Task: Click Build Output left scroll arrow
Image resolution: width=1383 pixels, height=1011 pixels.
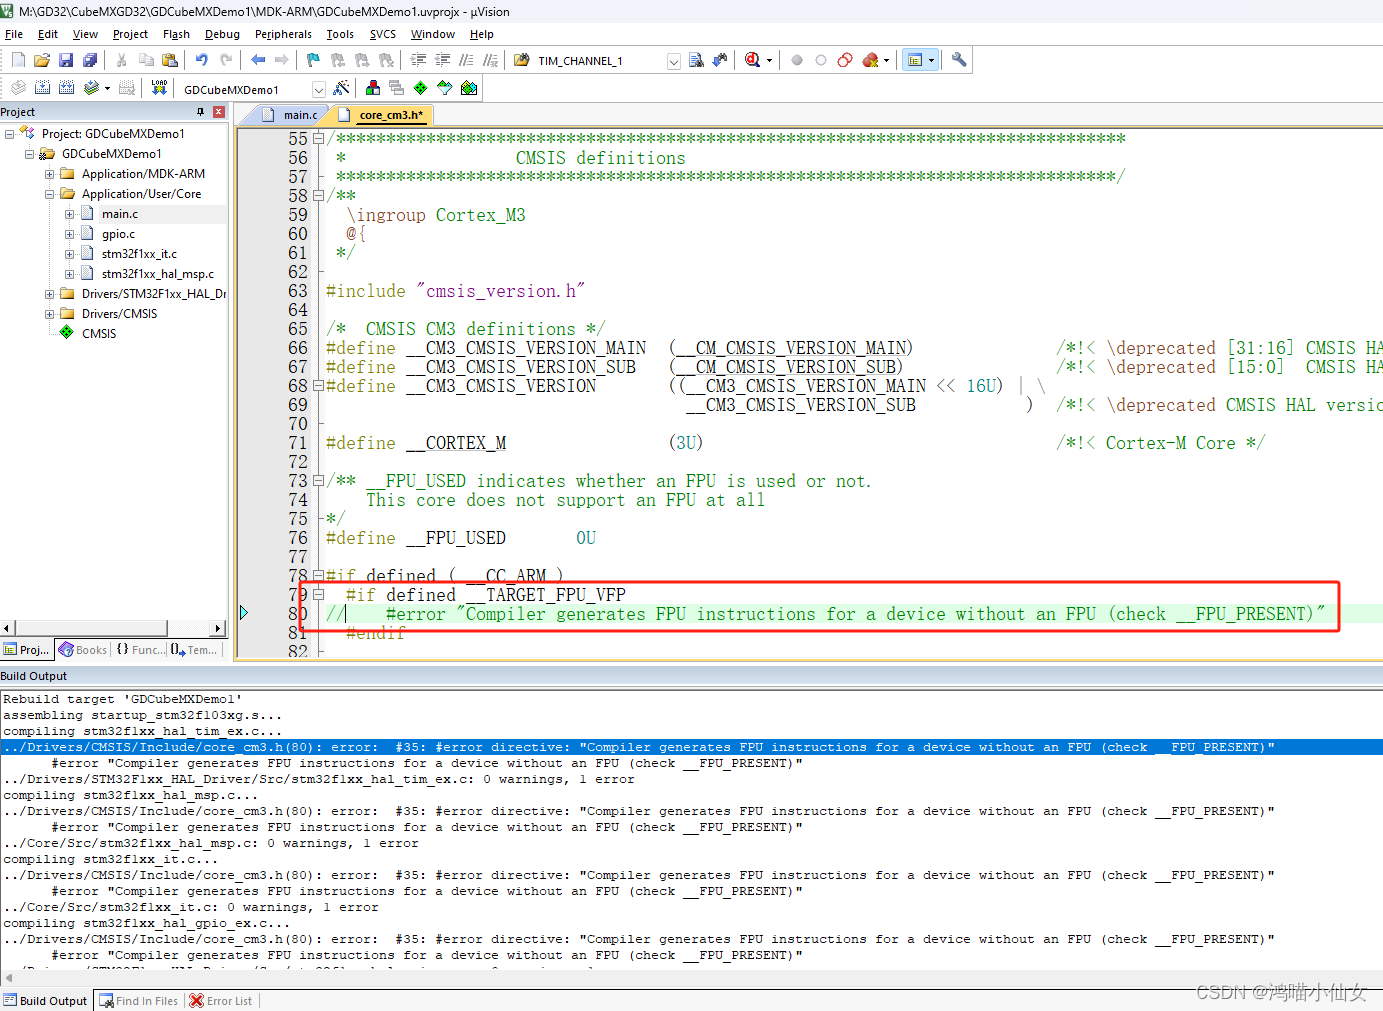Action: point(7,978)
